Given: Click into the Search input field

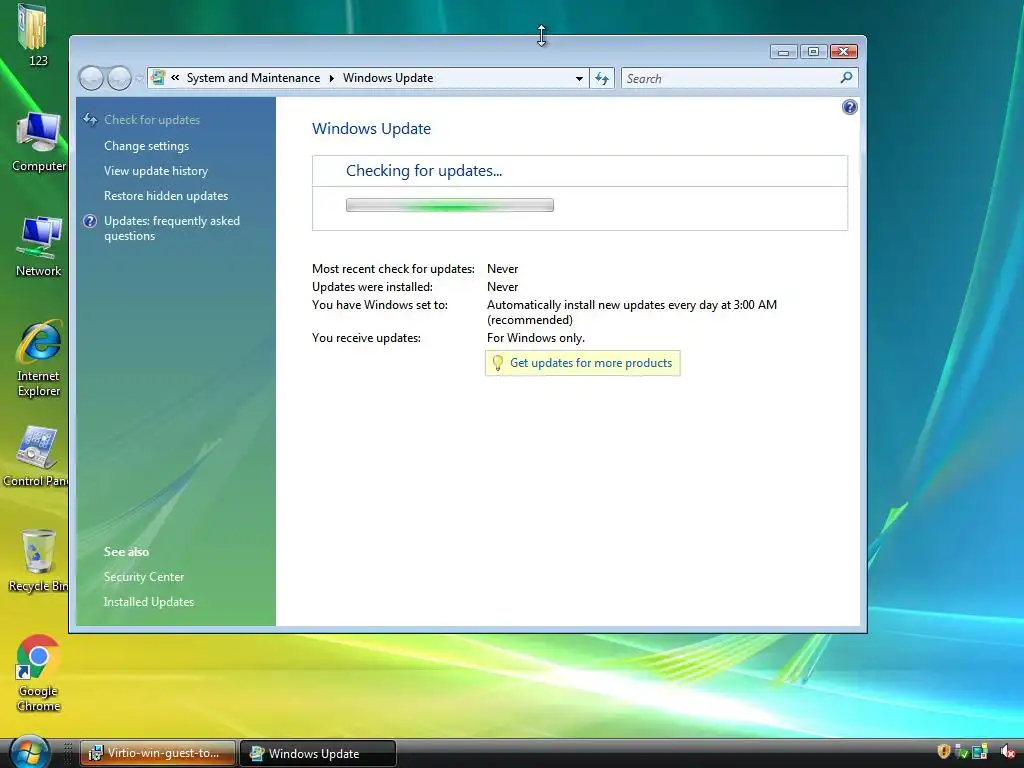Looking at the screenshot, I should click(730, 78).
